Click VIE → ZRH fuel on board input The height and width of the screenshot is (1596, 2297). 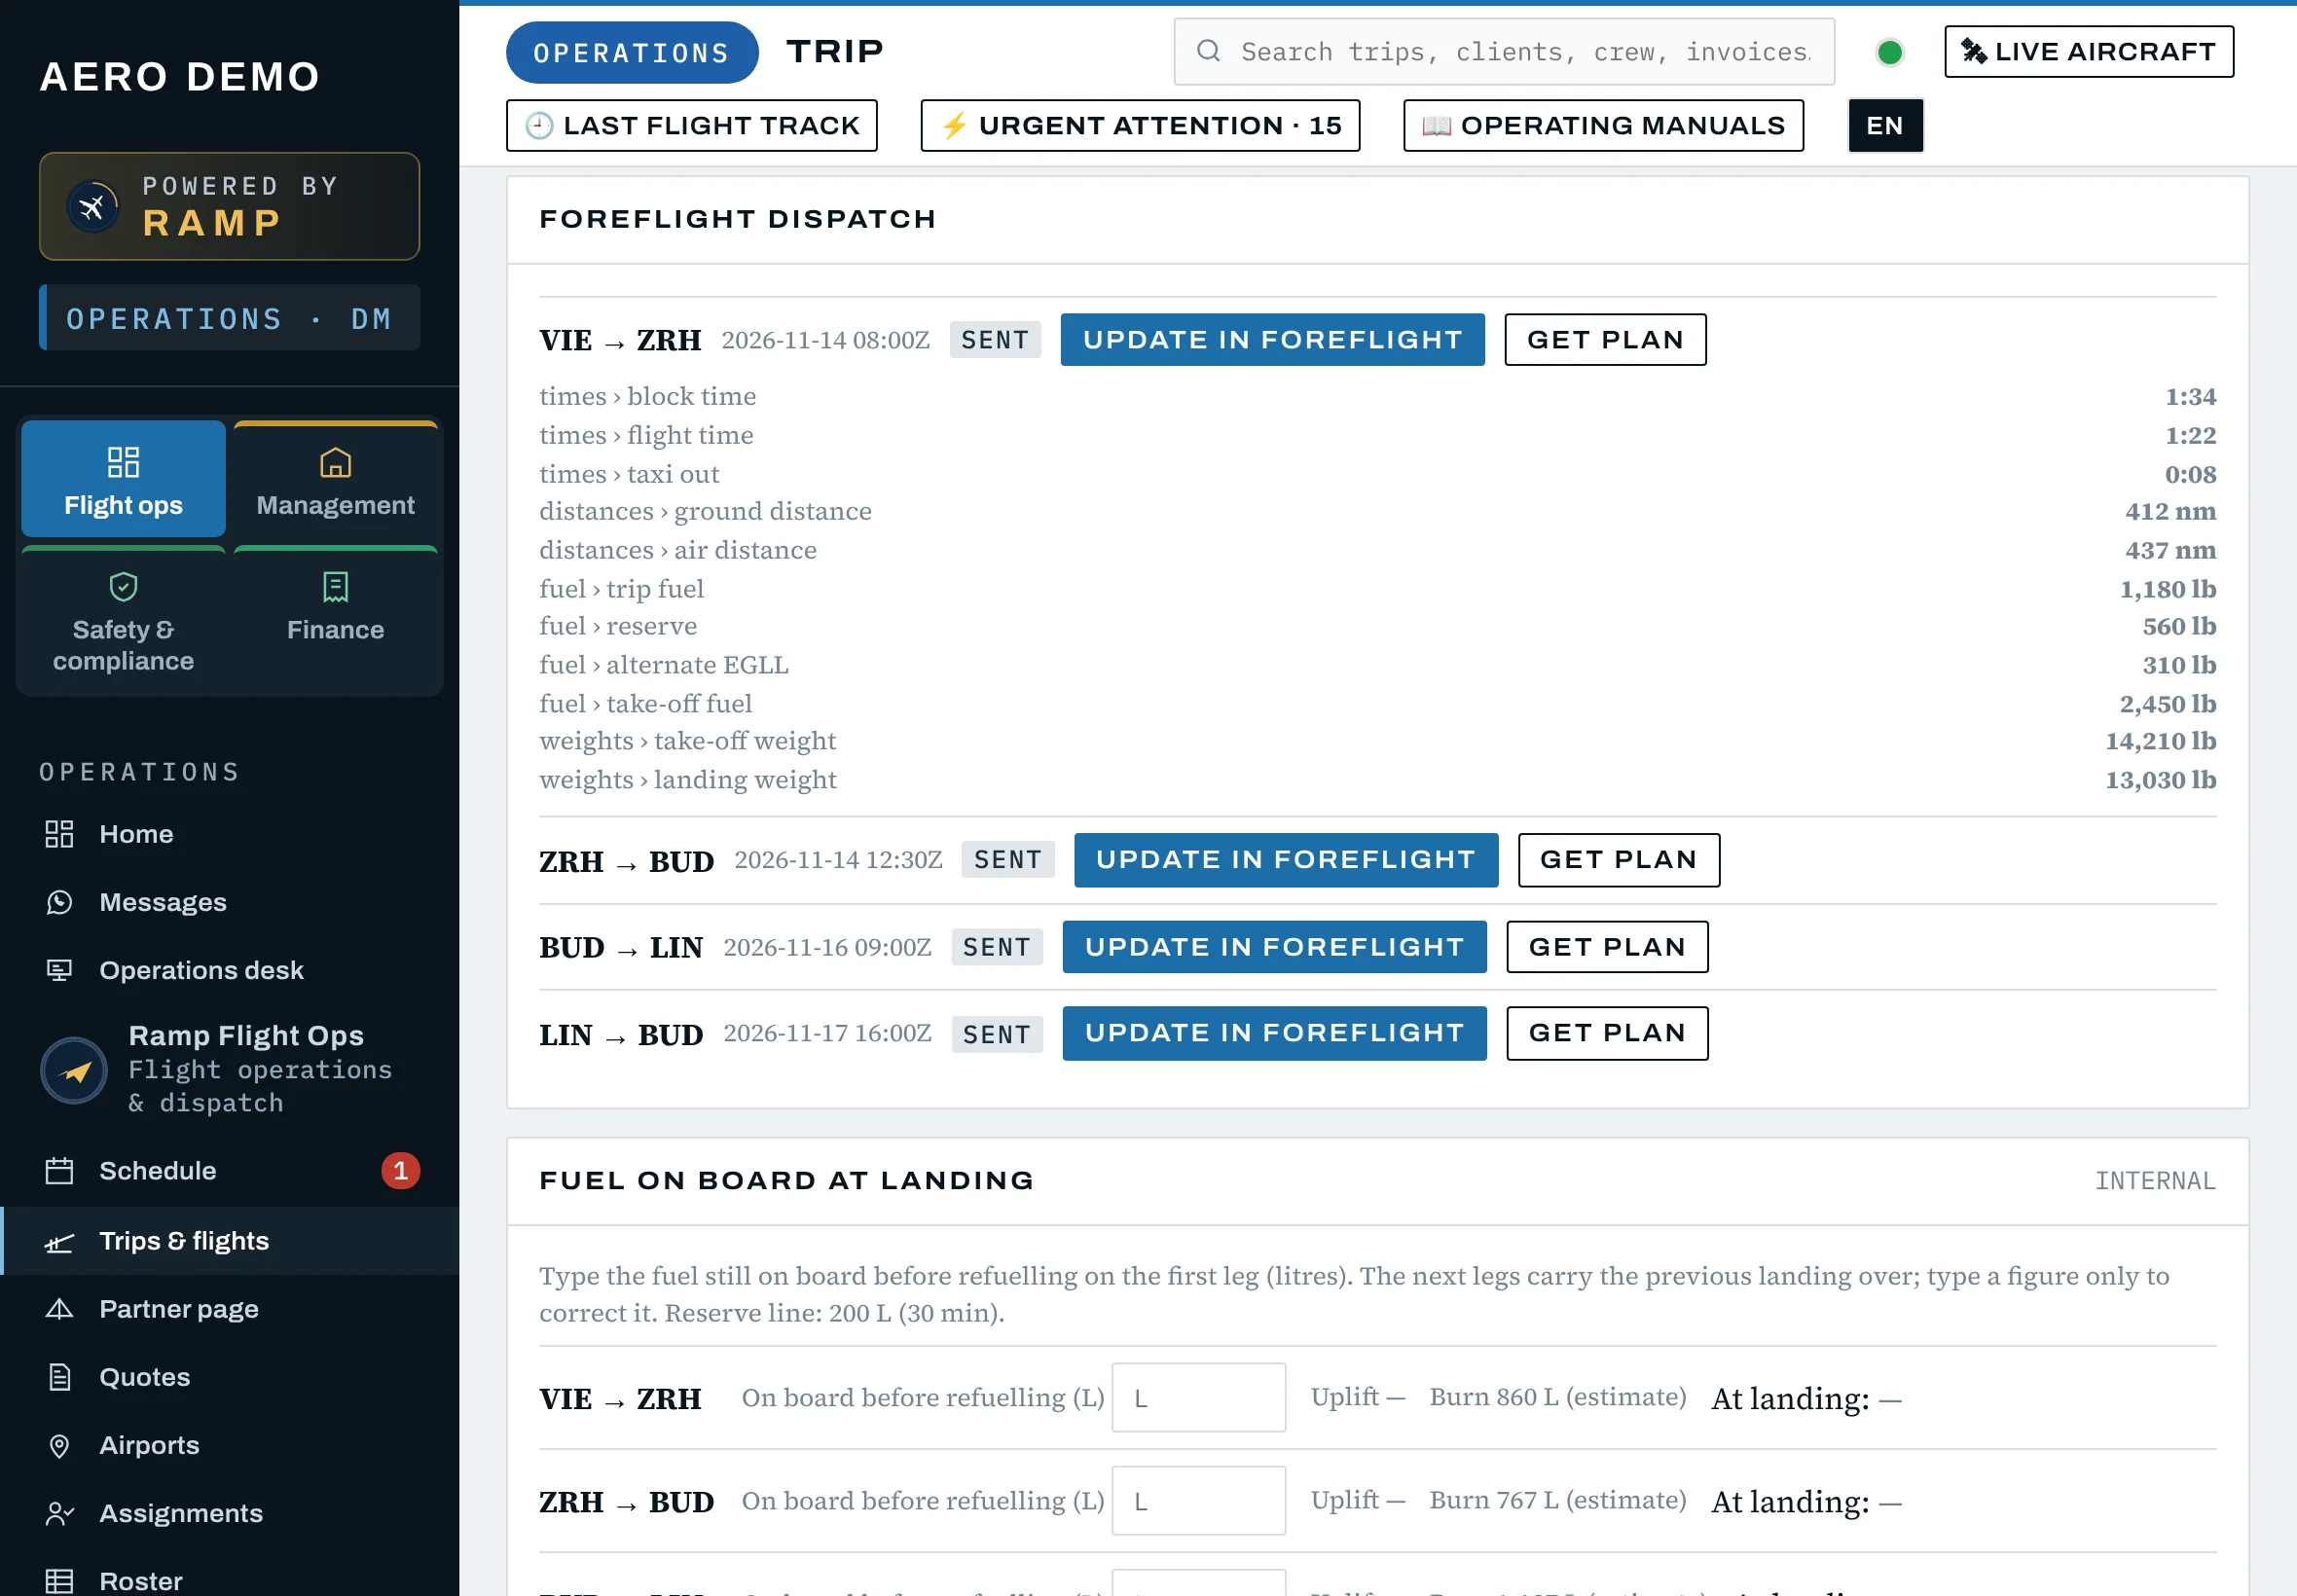click(x=1198, y=1397)
